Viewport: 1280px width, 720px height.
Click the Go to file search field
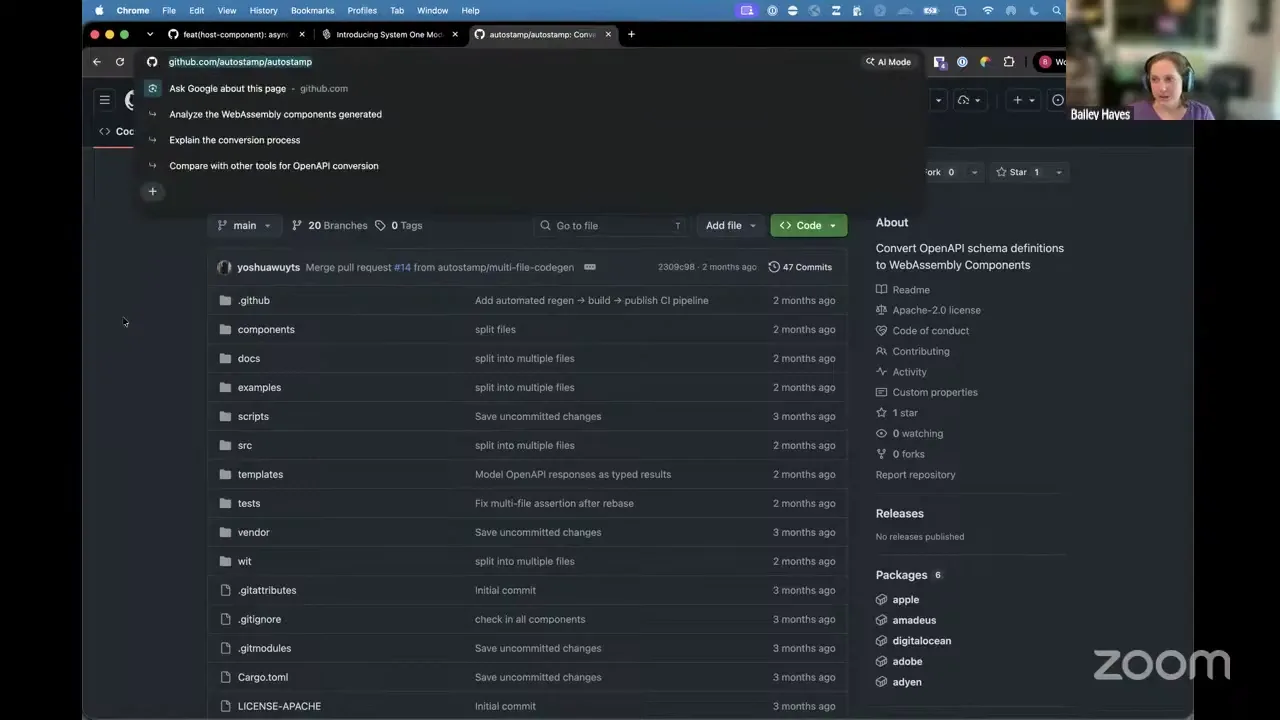[611, 226]
